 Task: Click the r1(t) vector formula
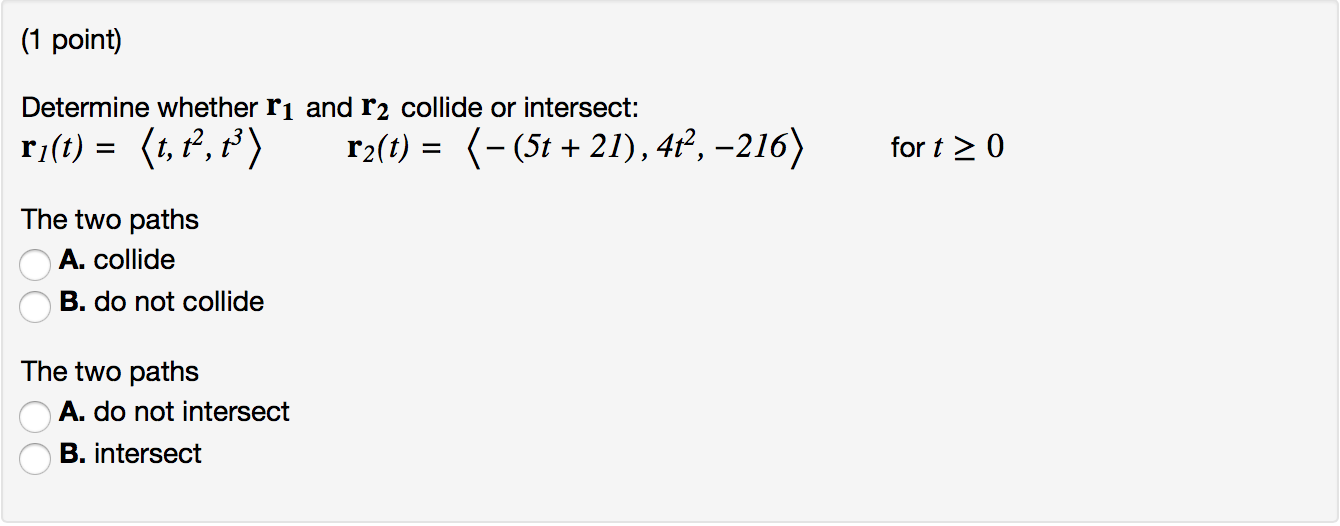(142, 149)
